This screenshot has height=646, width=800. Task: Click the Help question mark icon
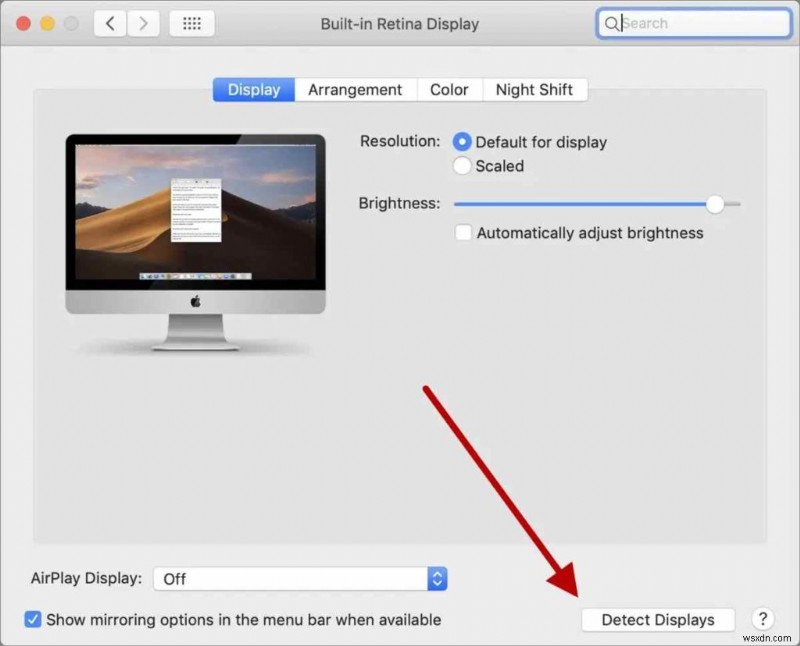762,619
